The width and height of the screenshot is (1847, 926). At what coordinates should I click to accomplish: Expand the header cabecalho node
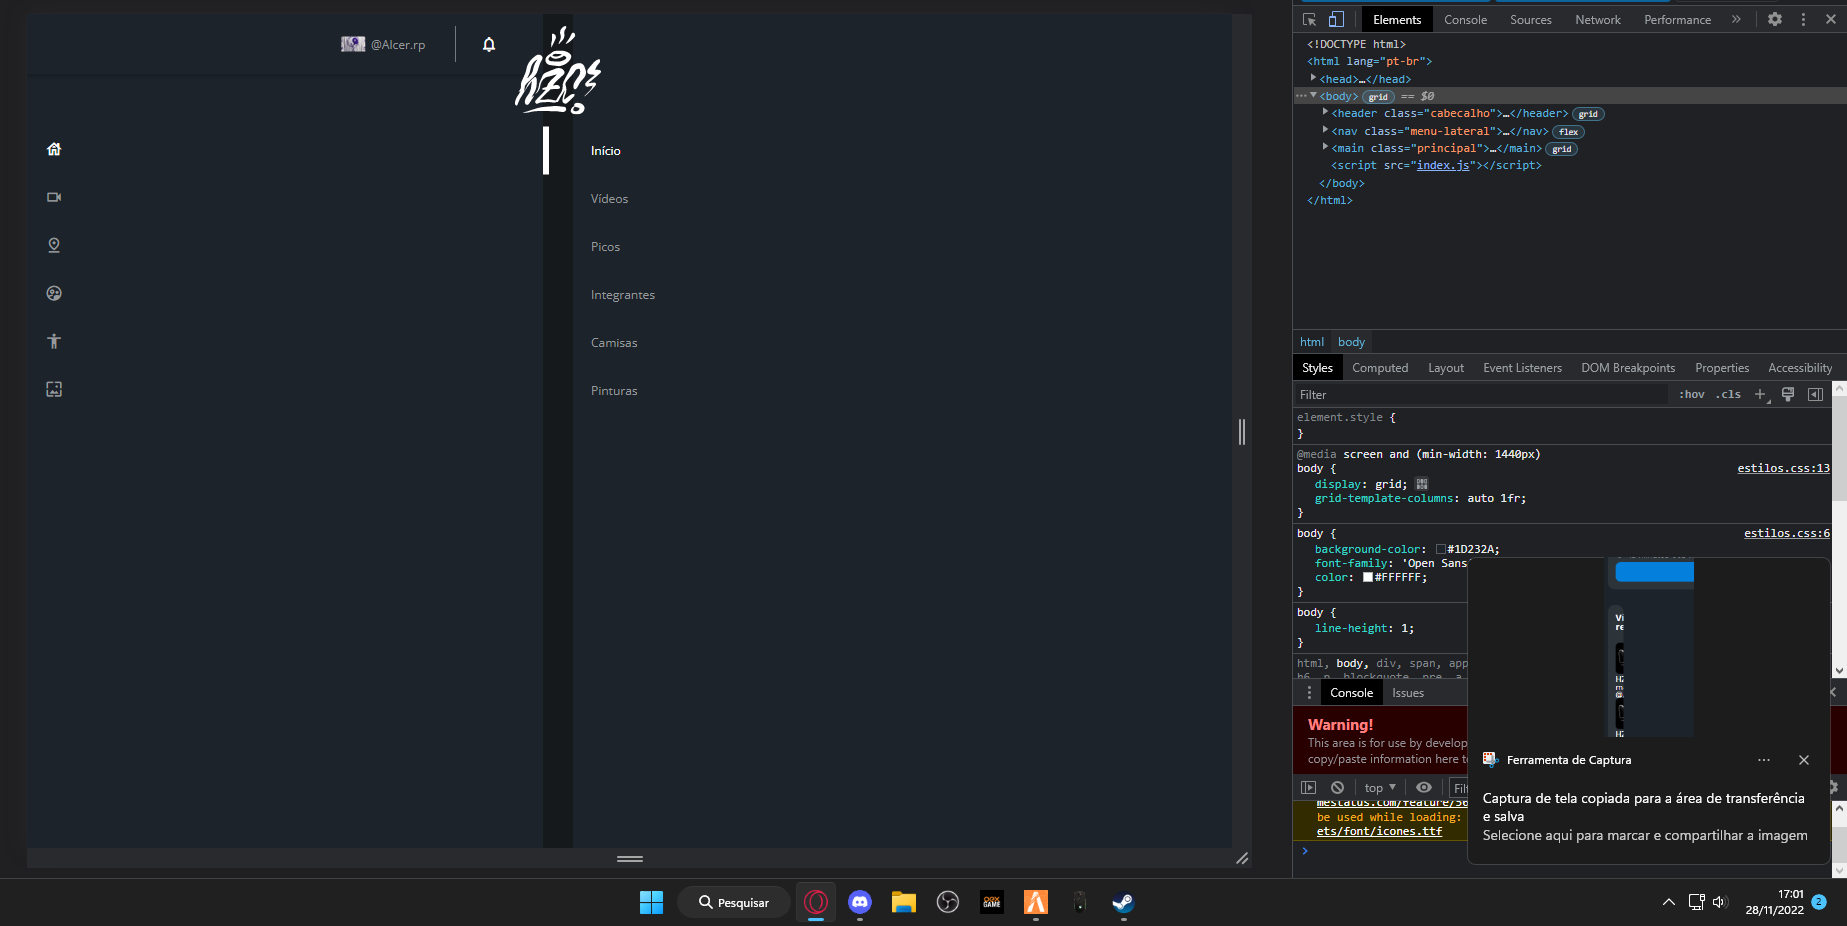click(1325, 113)
